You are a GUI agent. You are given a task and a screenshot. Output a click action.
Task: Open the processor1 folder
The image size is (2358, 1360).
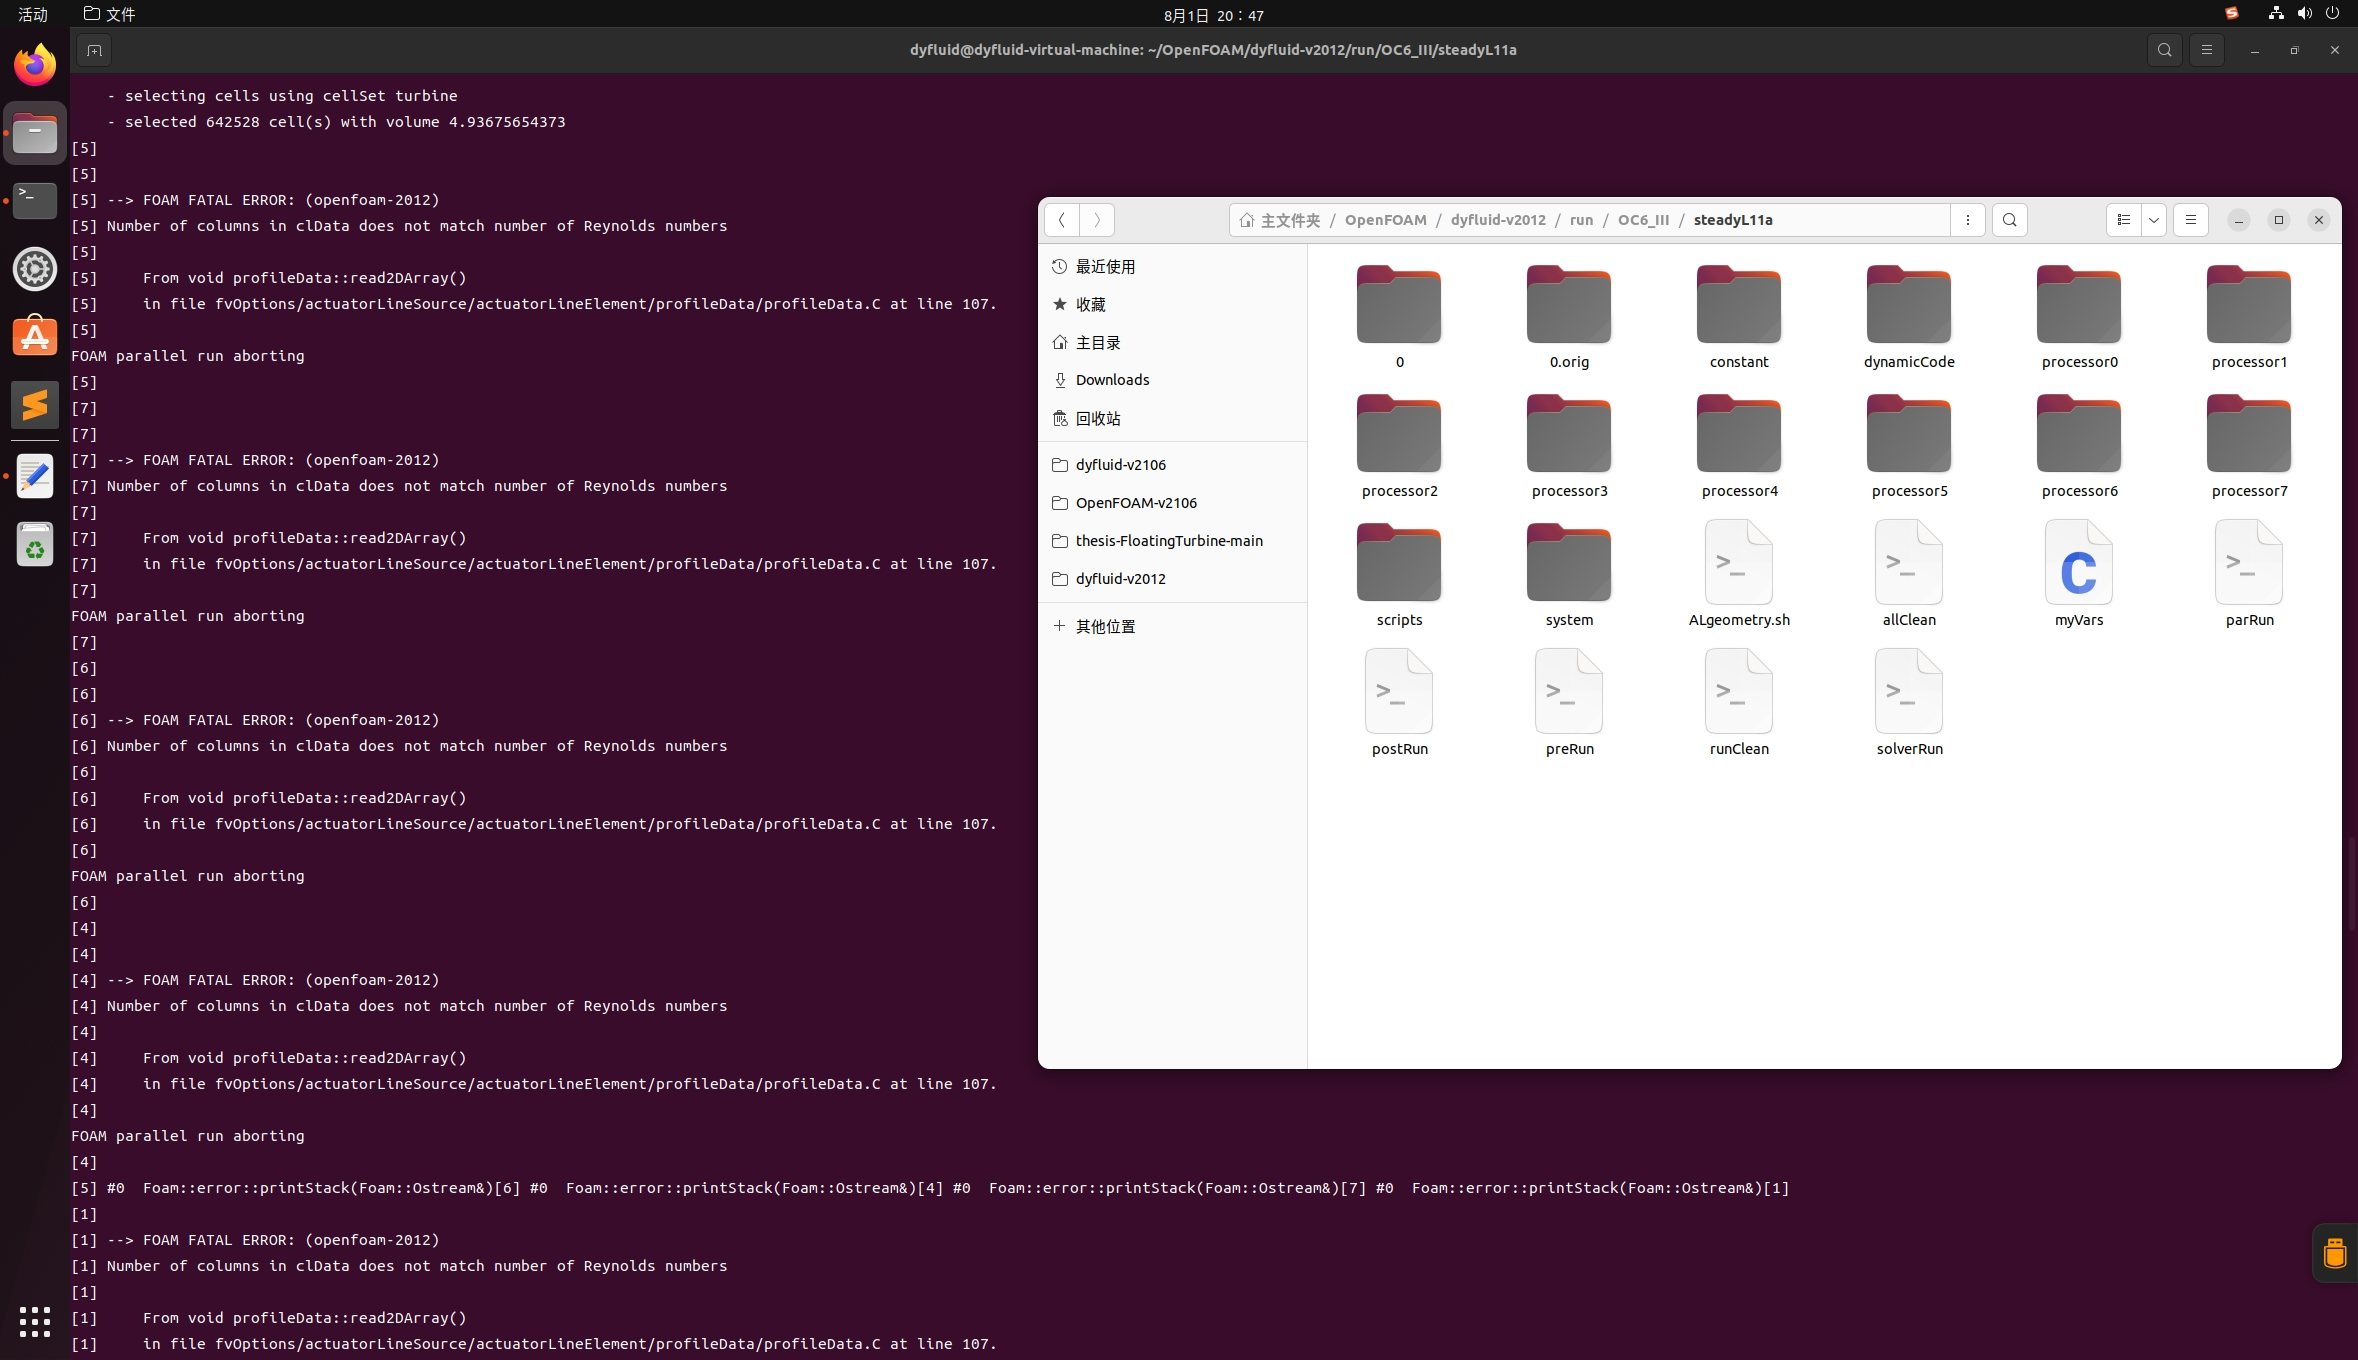[2249, 317]
